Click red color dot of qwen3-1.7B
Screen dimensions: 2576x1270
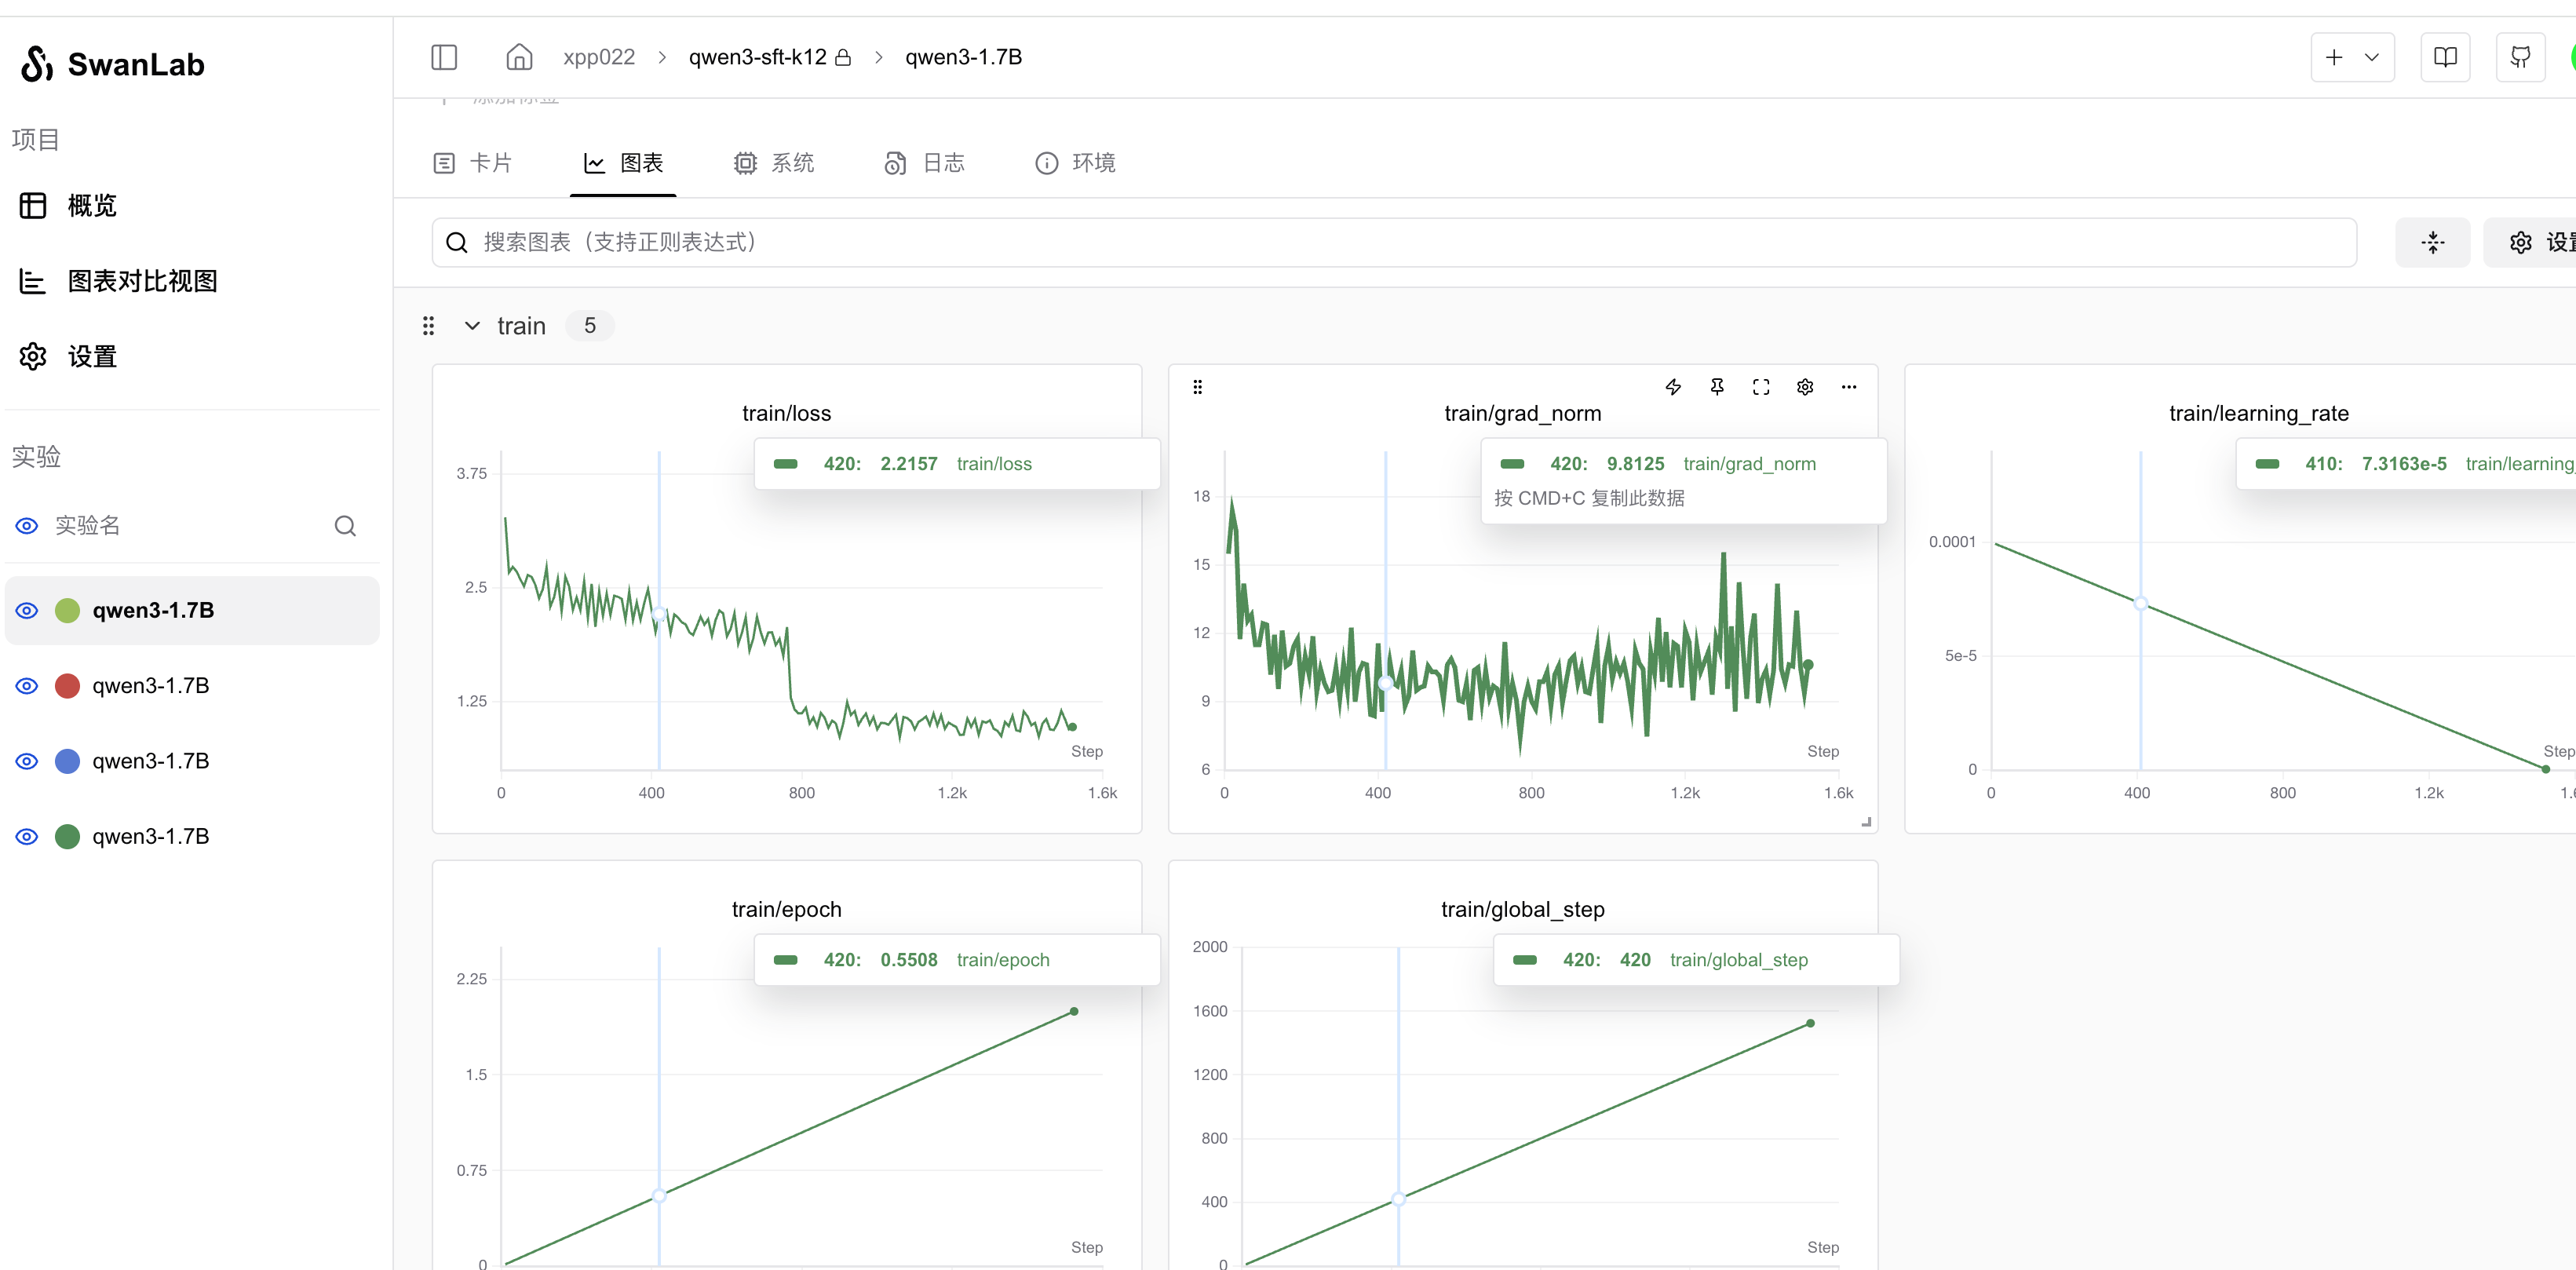pyautogui.click(x=67, y=686)
